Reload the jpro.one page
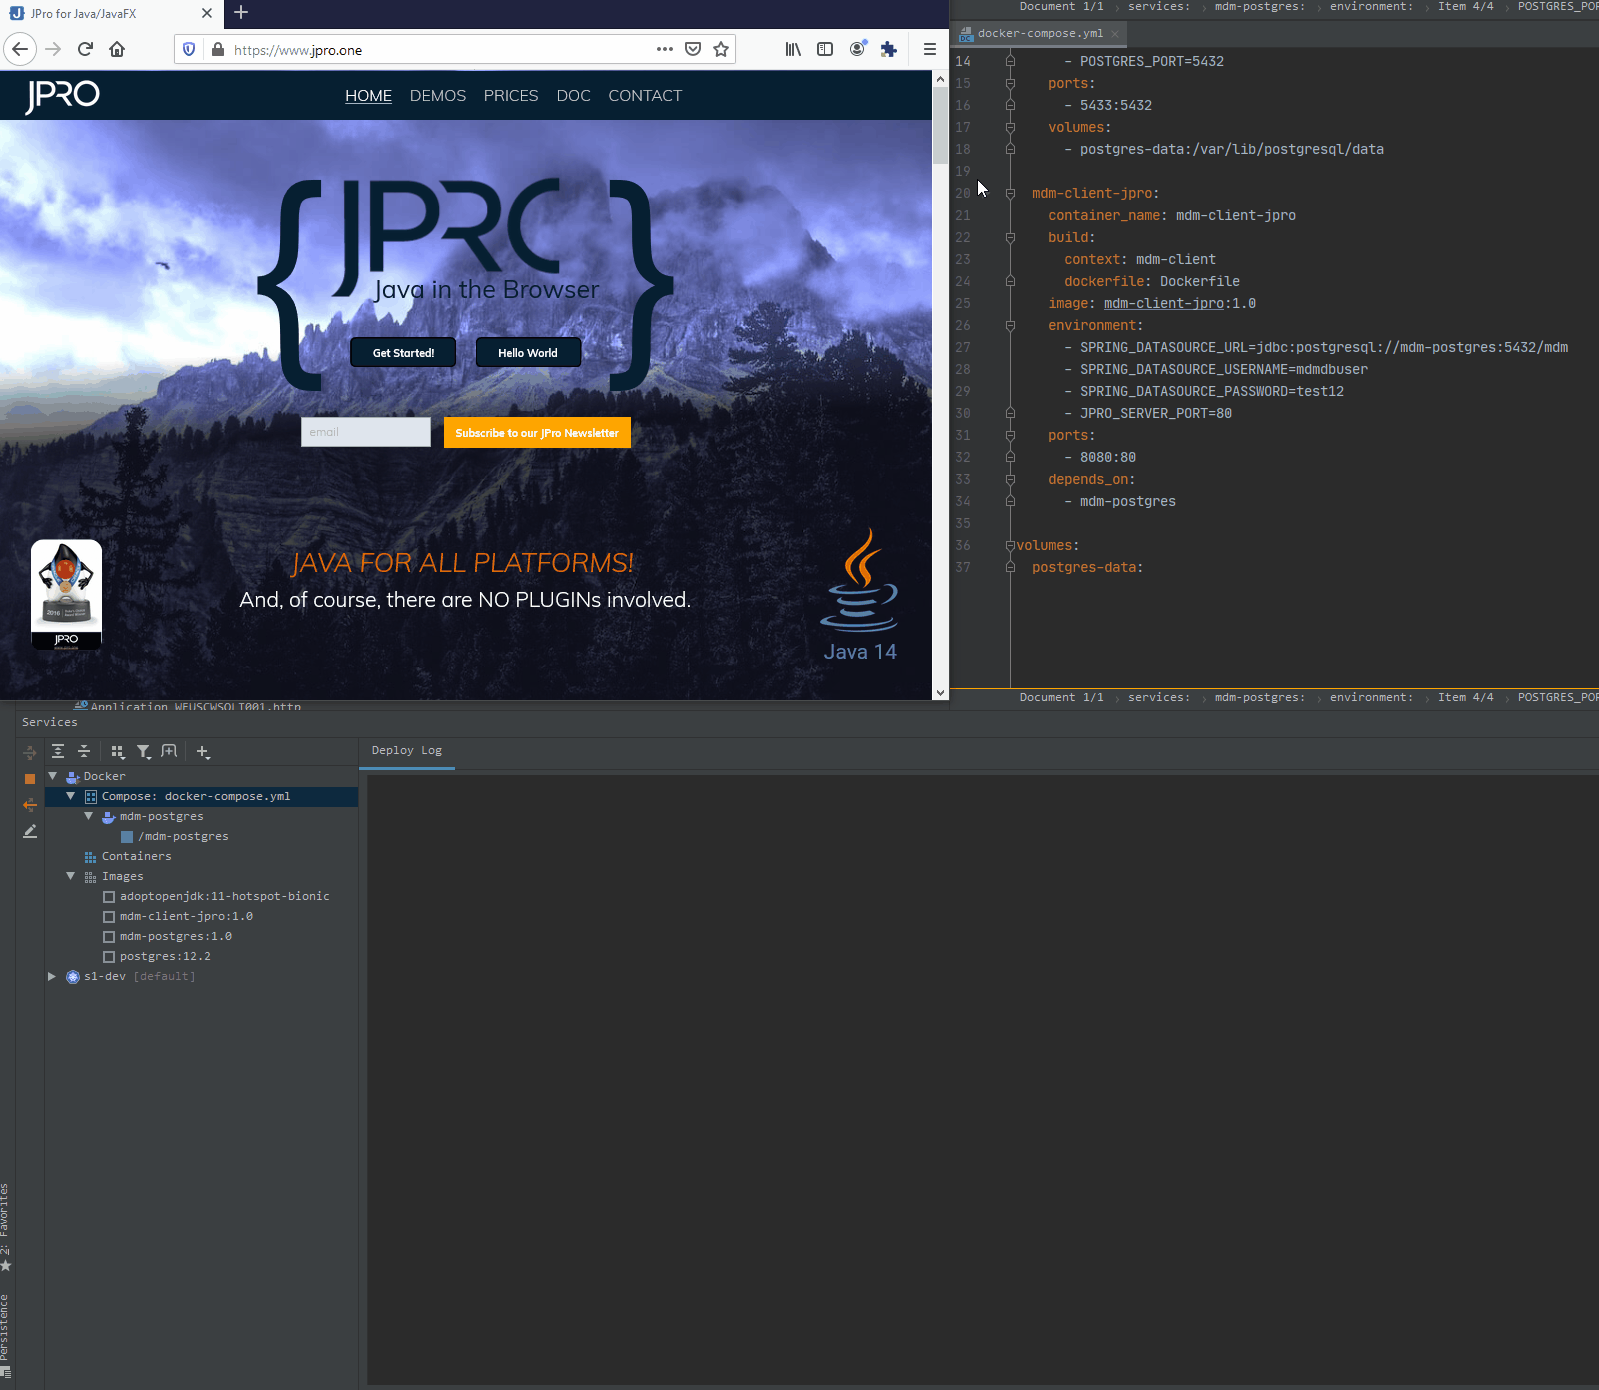Viewport: 1599px width, 1390px height. (x=85, y=49)
